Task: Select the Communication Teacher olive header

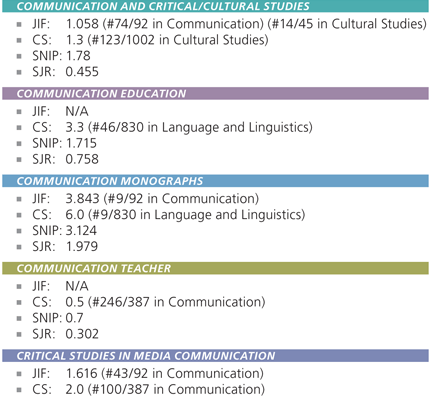Action: pyautogui.click(x=215, y=268)
